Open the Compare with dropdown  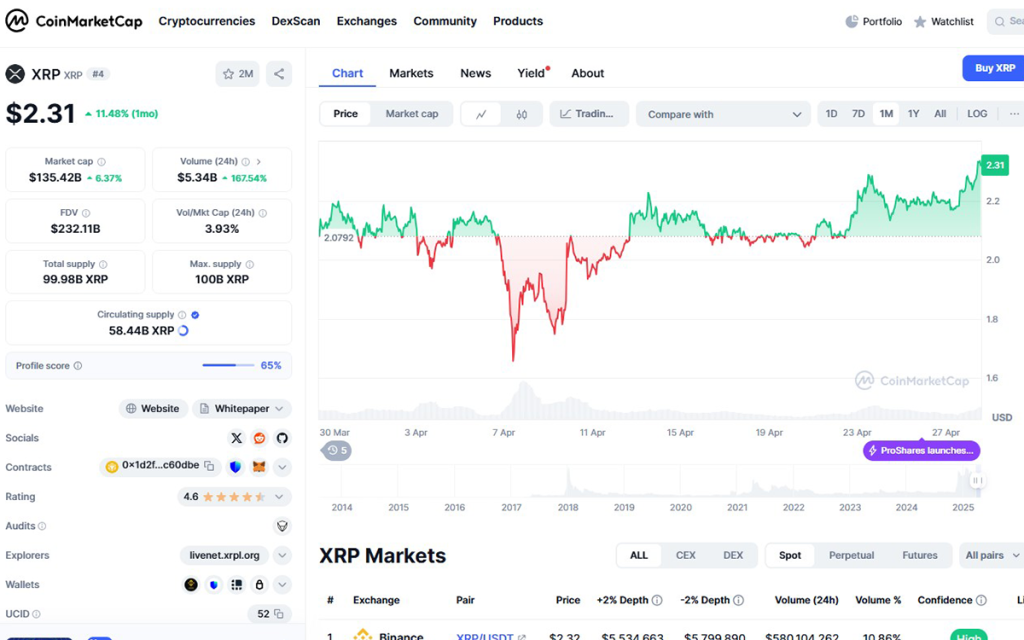point(723,114)
